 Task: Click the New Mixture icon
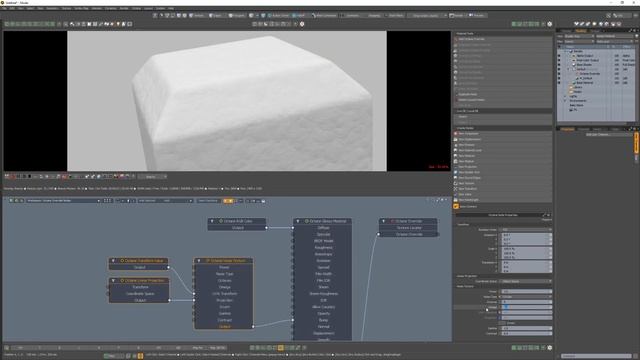pyautogui.click(x=456, y=161)
